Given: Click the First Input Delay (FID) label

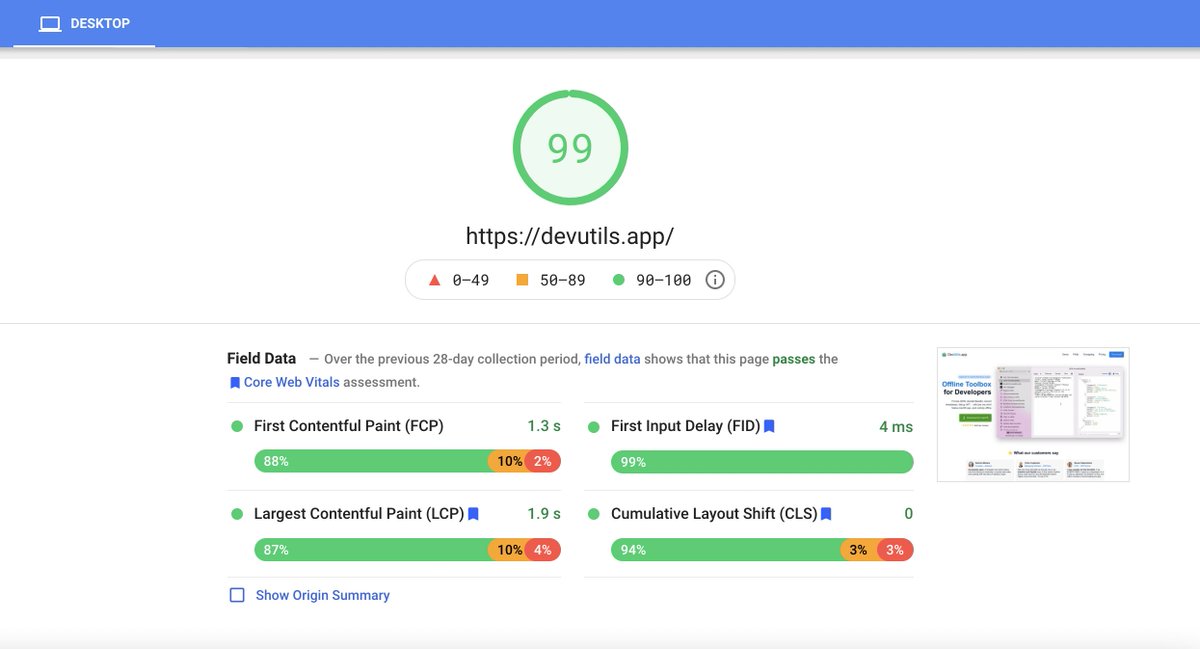Looking at the screenshot, I should [x=685, y=426].
